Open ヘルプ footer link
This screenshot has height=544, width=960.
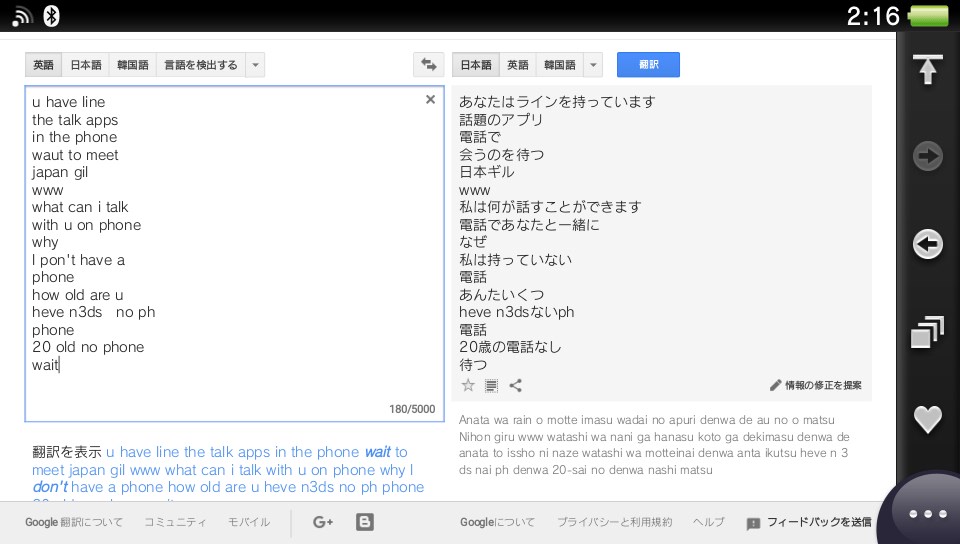coord(709,522)
